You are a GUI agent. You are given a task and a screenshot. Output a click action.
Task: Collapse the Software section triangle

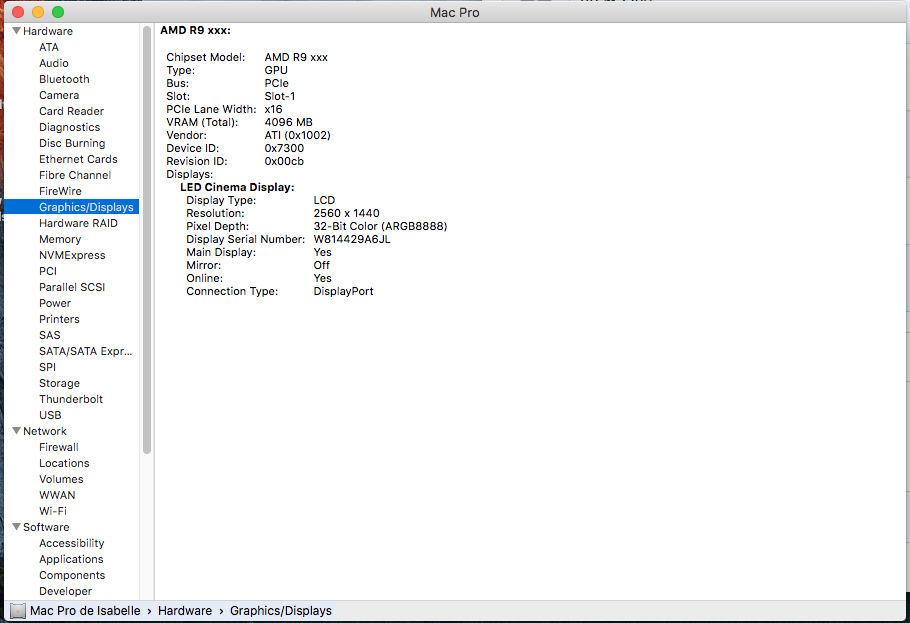pyautogui.click(x=17, y=527)
